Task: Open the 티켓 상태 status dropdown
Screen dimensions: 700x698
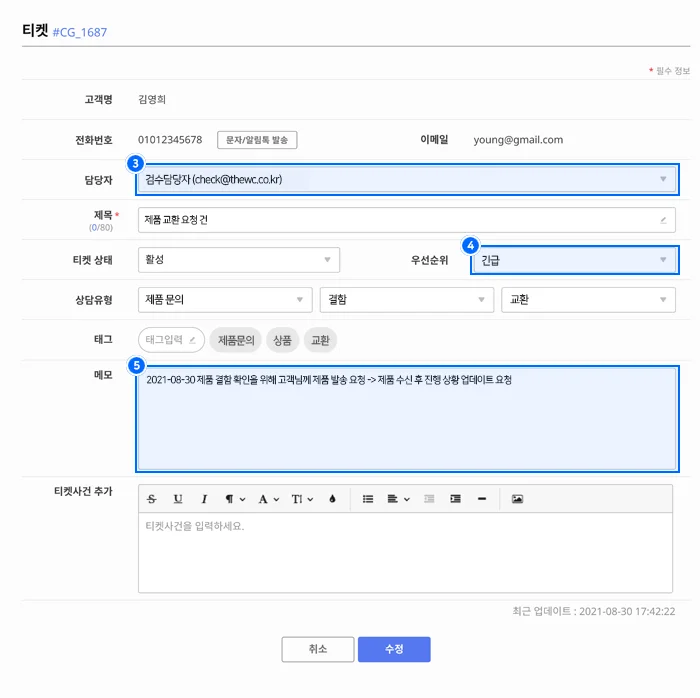Action: pyautogui.click(x=239, y=260)
